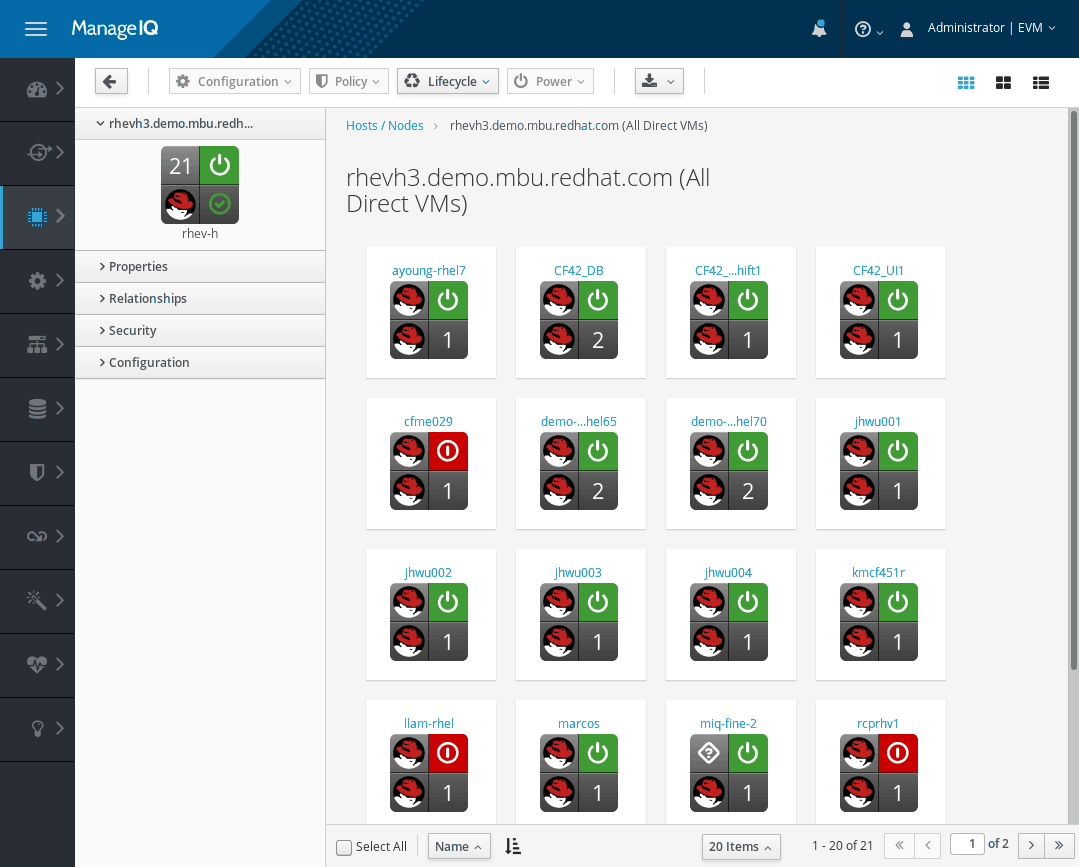1079x867 pixels.
Task: Follow the Hosts / Nodes breadcrumb link
Action: coord(384,125)
